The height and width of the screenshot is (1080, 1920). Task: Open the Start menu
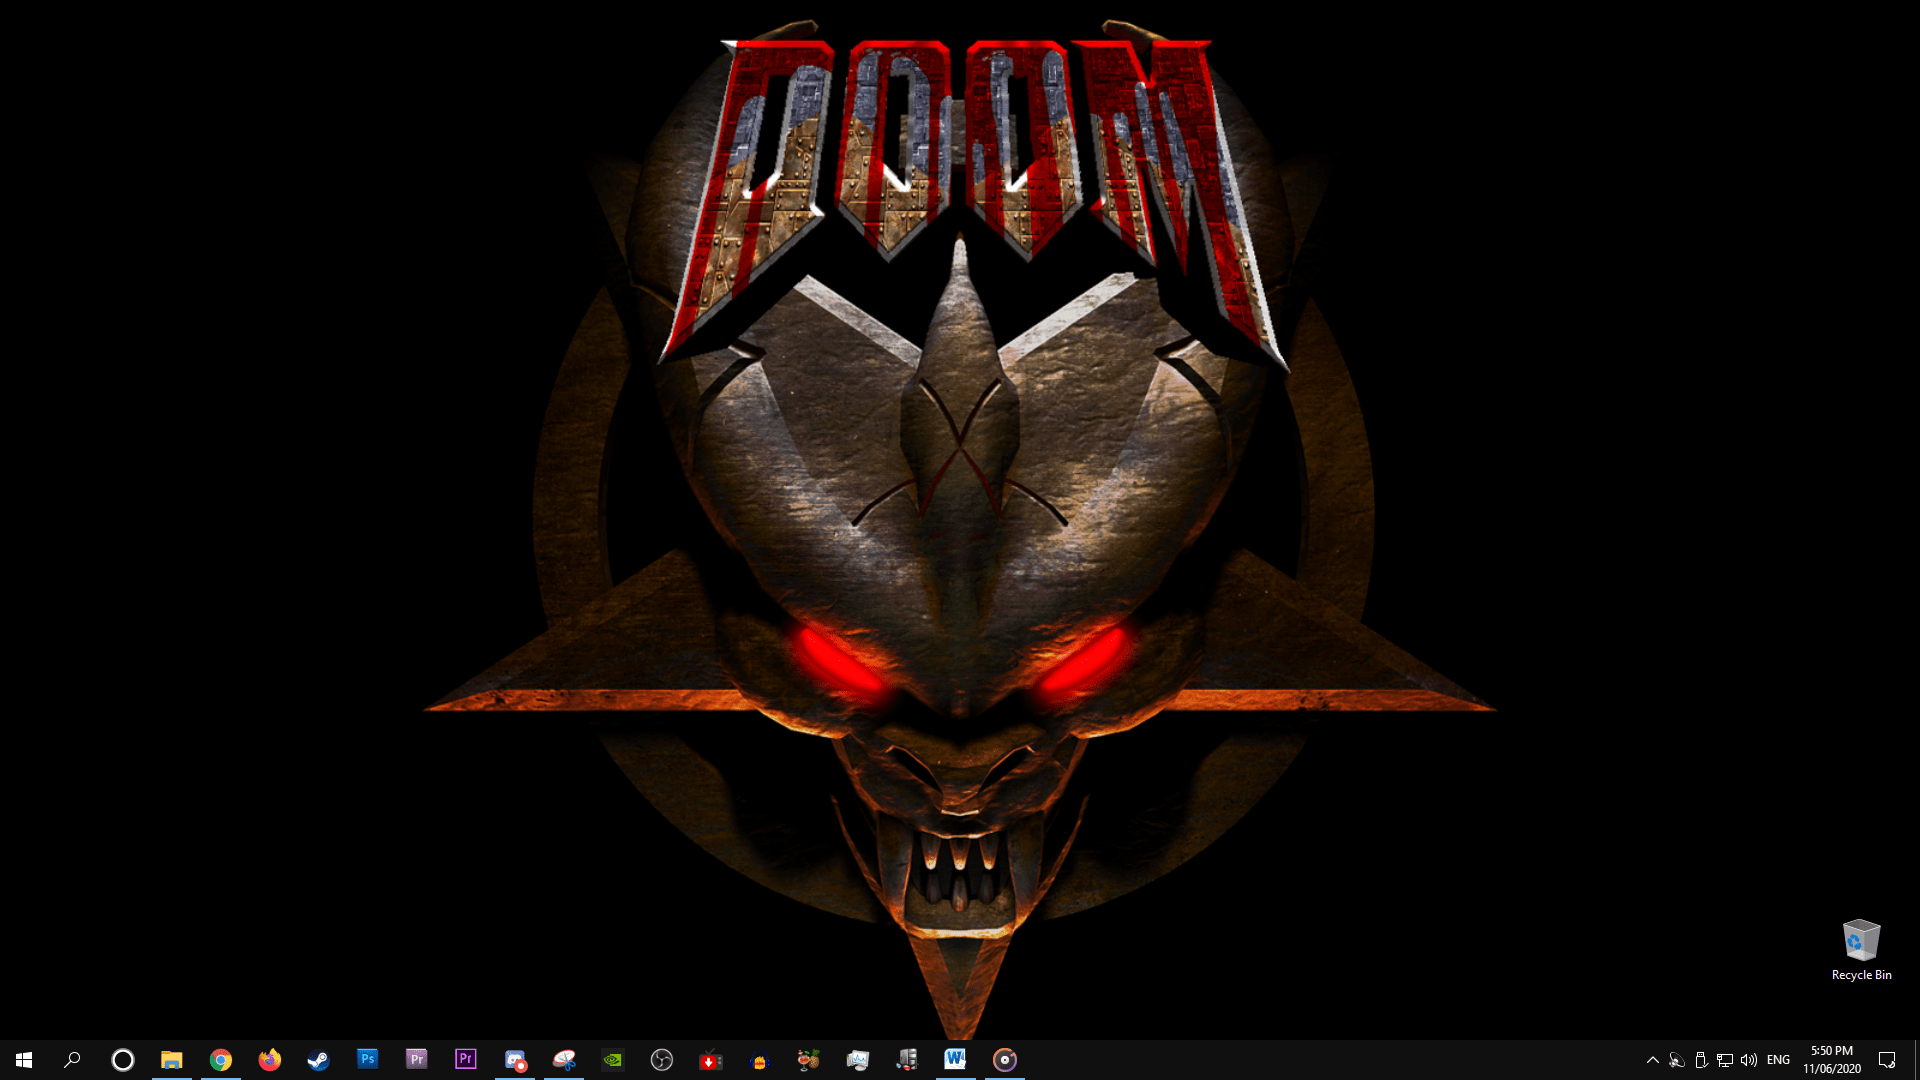(21, 1059)
